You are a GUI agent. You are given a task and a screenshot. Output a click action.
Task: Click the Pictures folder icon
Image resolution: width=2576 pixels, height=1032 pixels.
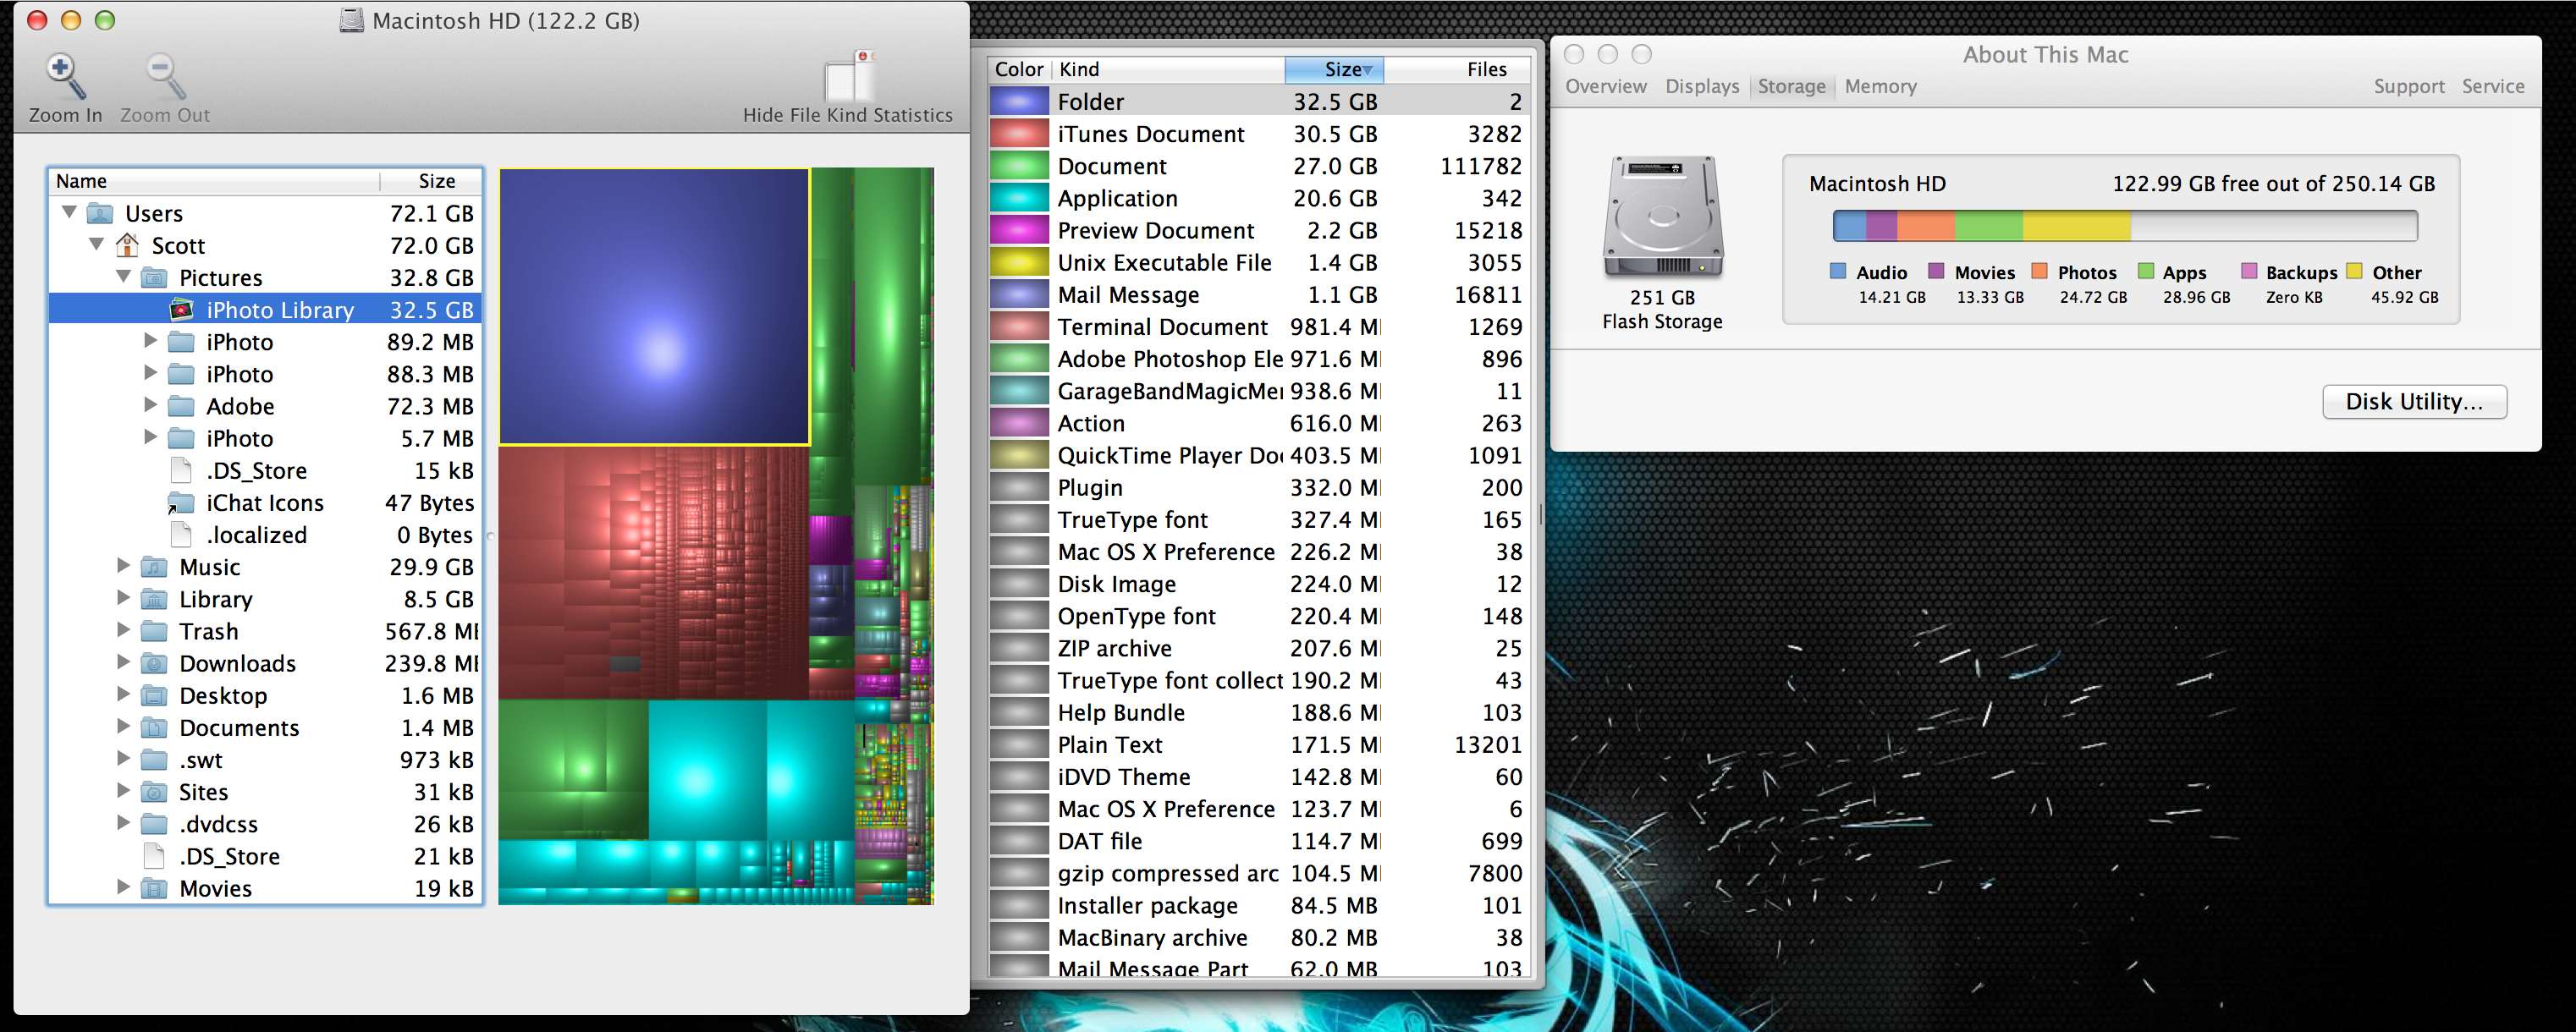[x=154, y=277]
